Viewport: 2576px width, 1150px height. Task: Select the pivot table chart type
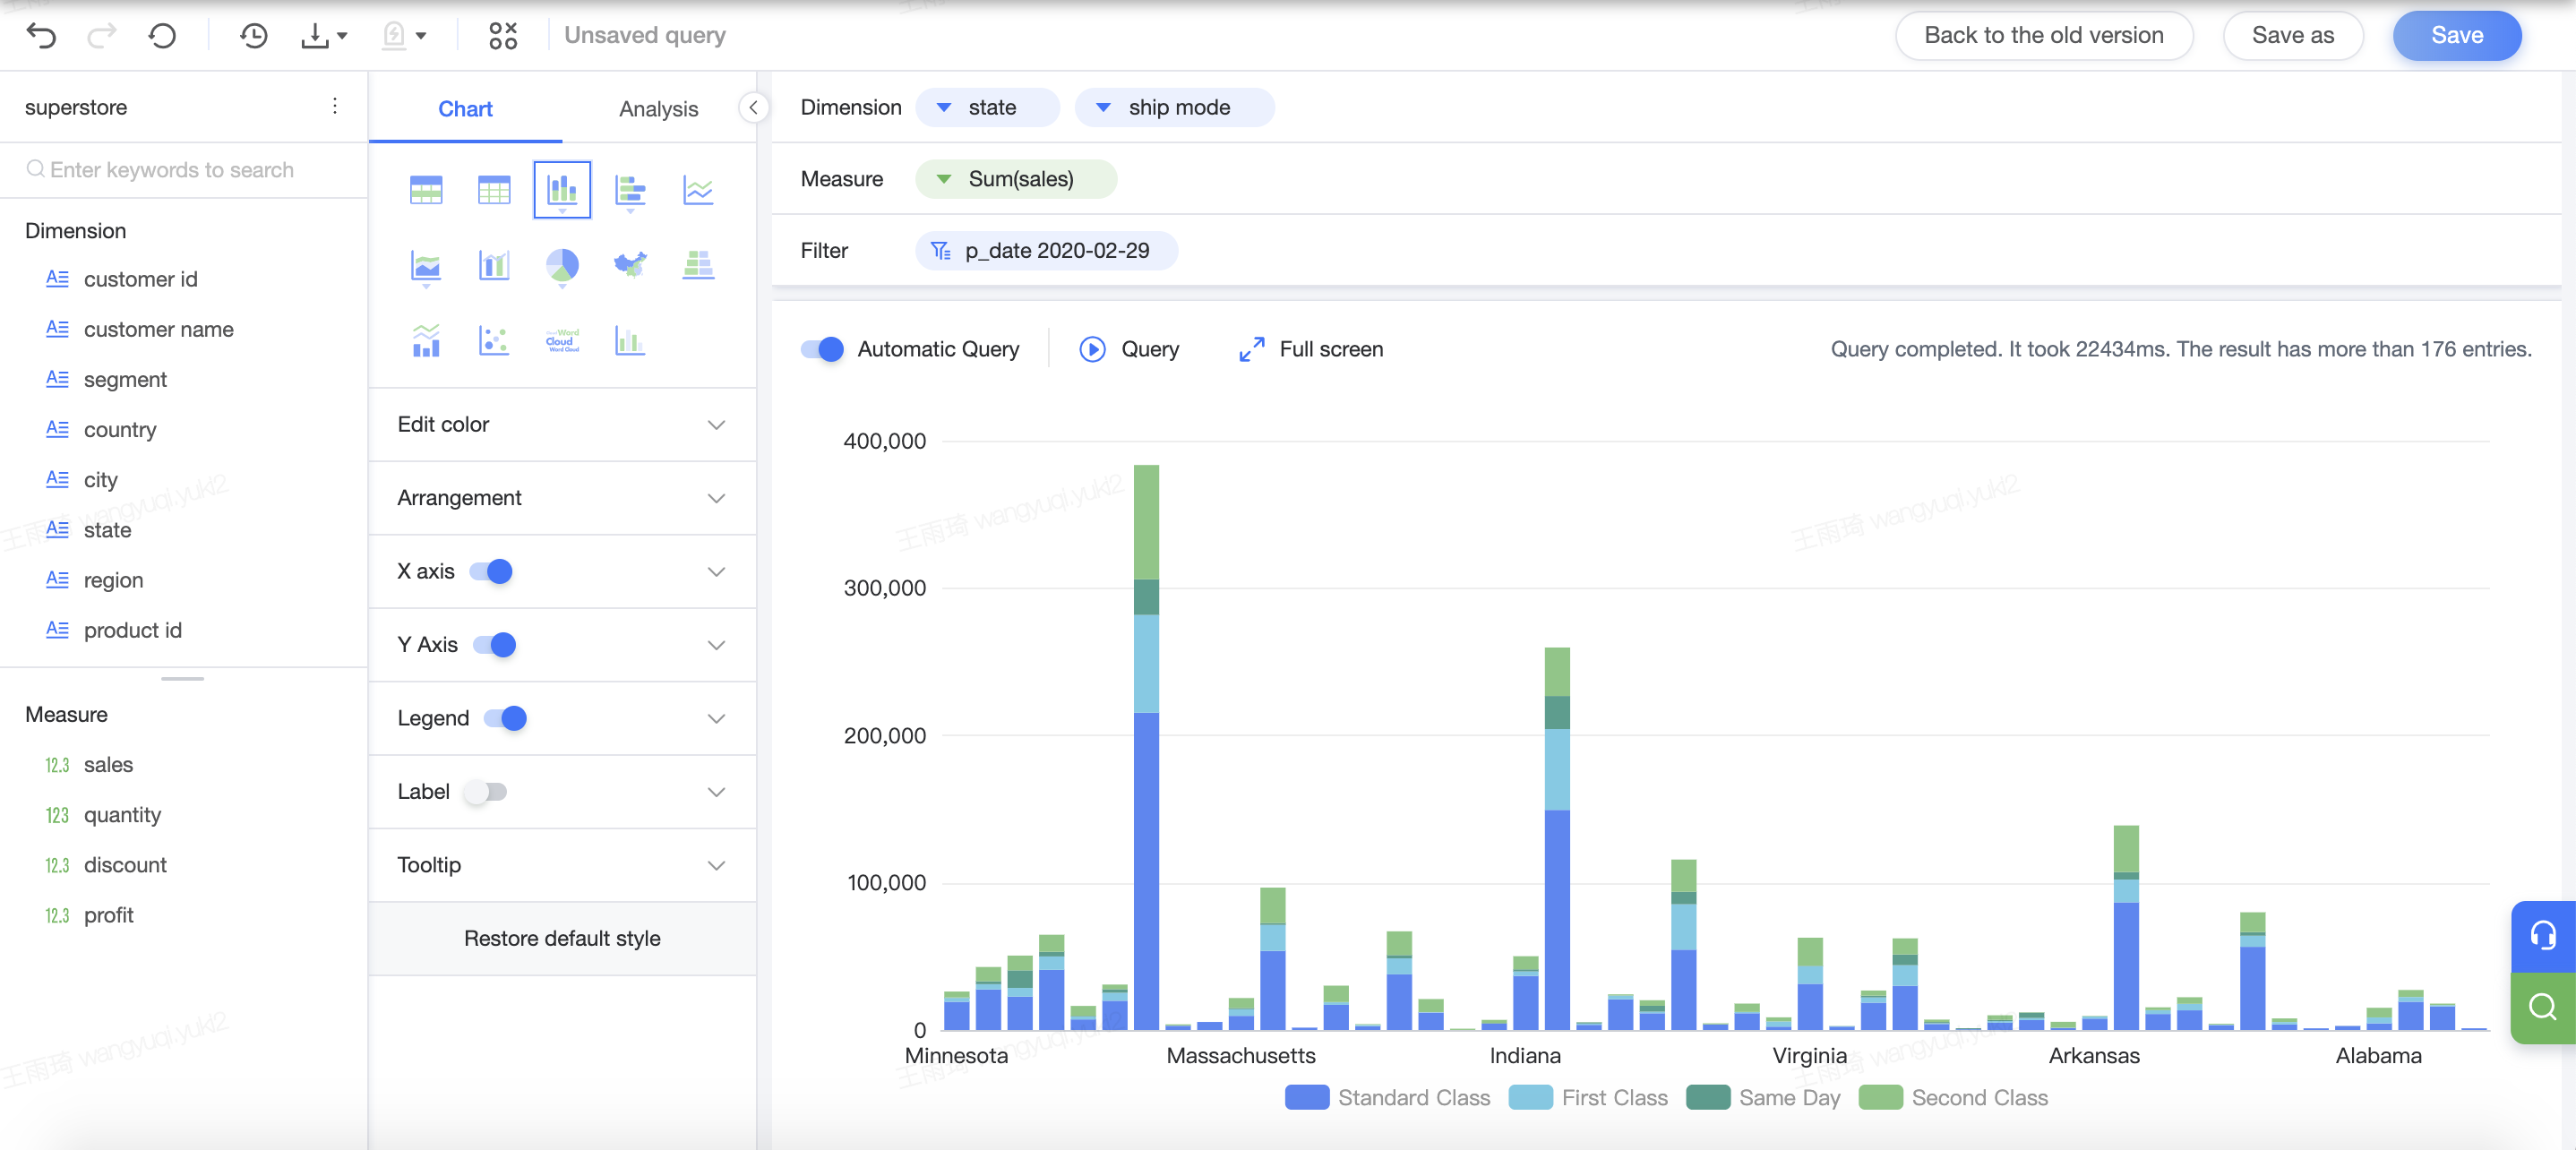click(426, 189)
